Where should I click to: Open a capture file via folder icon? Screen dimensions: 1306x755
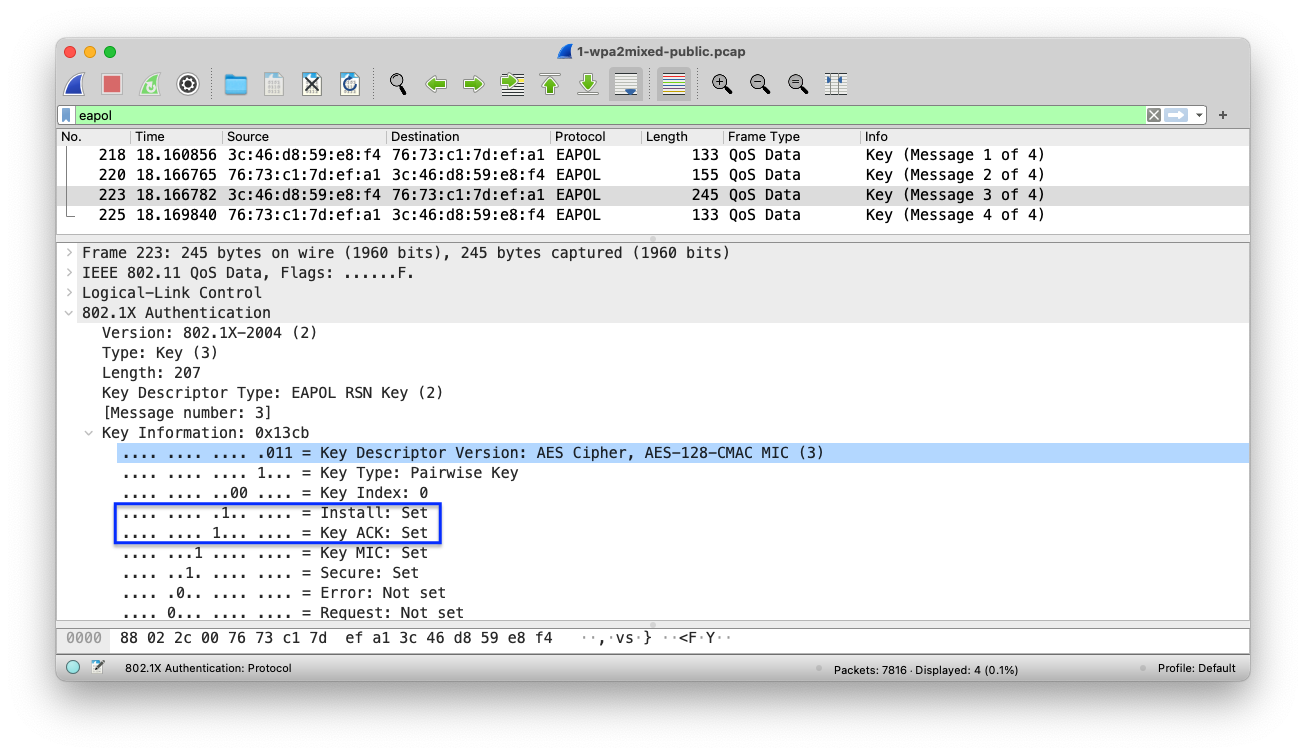tap(236, 84)
